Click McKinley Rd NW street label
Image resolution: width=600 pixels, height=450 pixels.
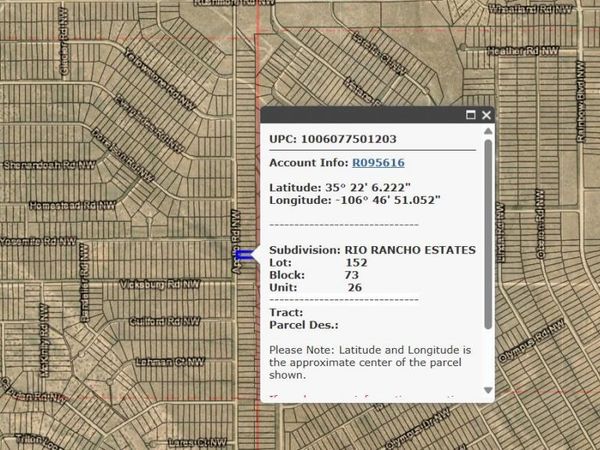pyautogui.click(x=44, y=340)
